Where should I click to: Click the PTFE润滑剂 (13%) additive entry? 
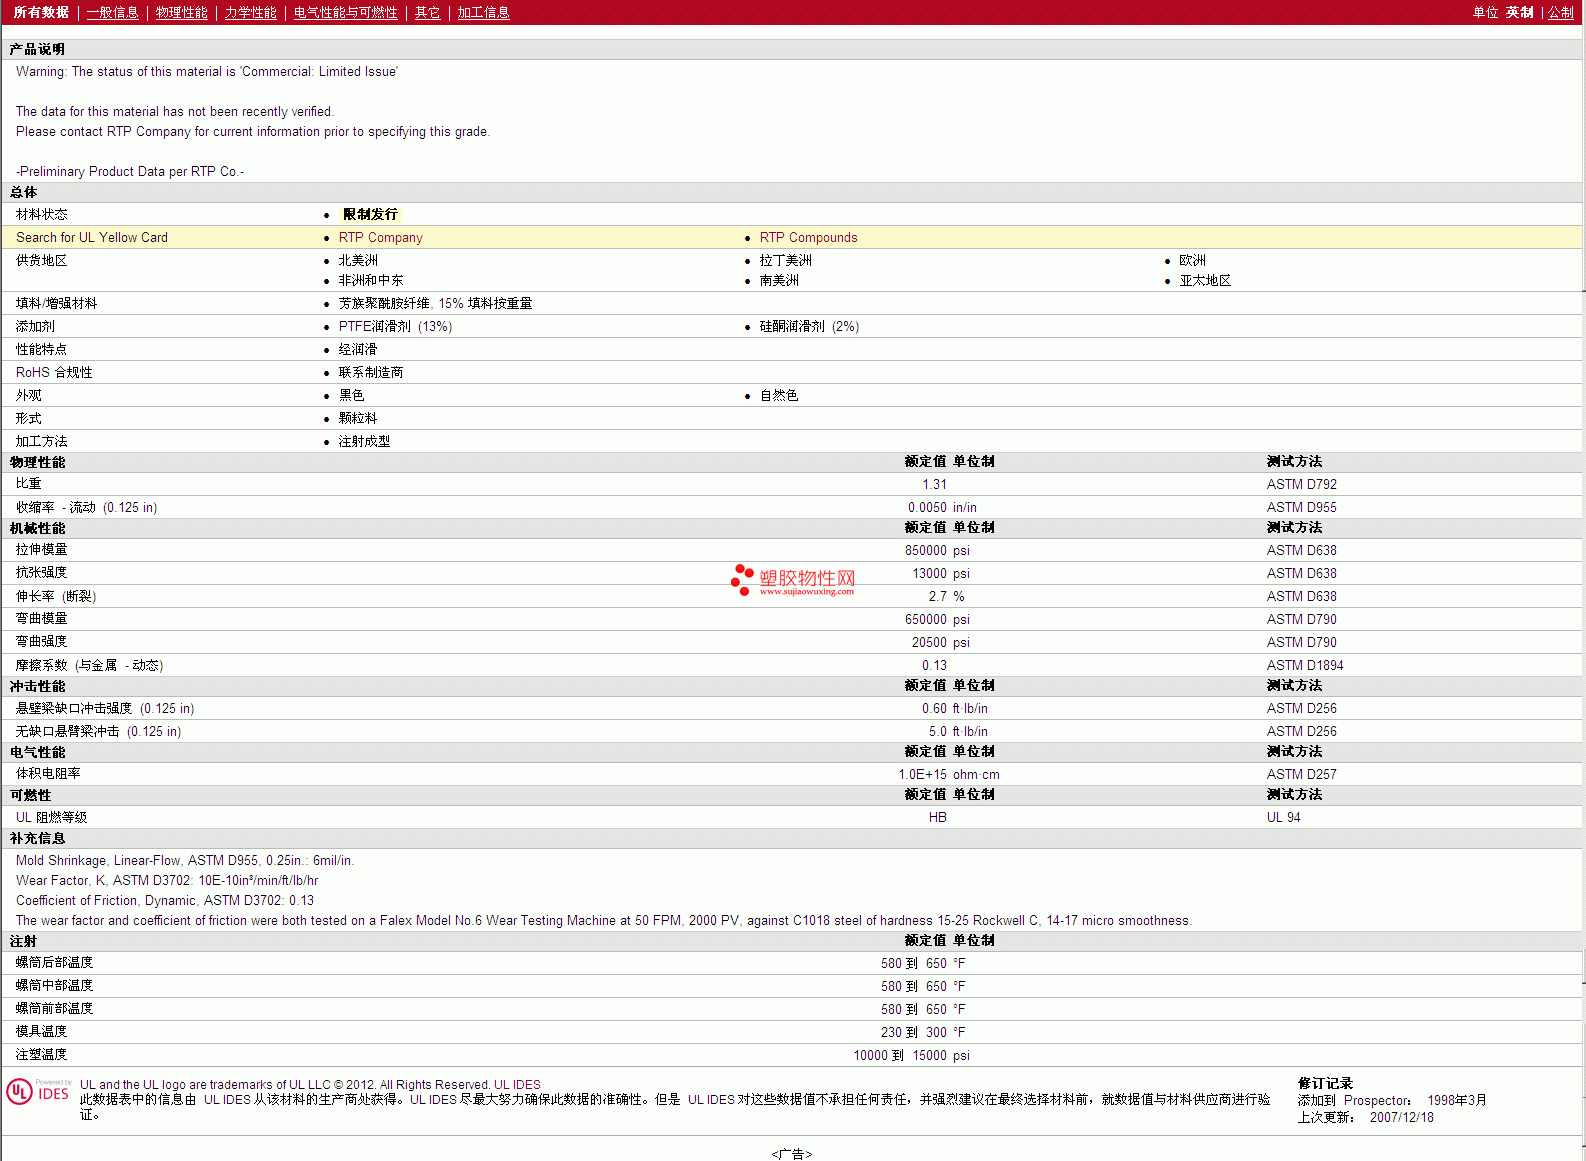click(395, 327)
